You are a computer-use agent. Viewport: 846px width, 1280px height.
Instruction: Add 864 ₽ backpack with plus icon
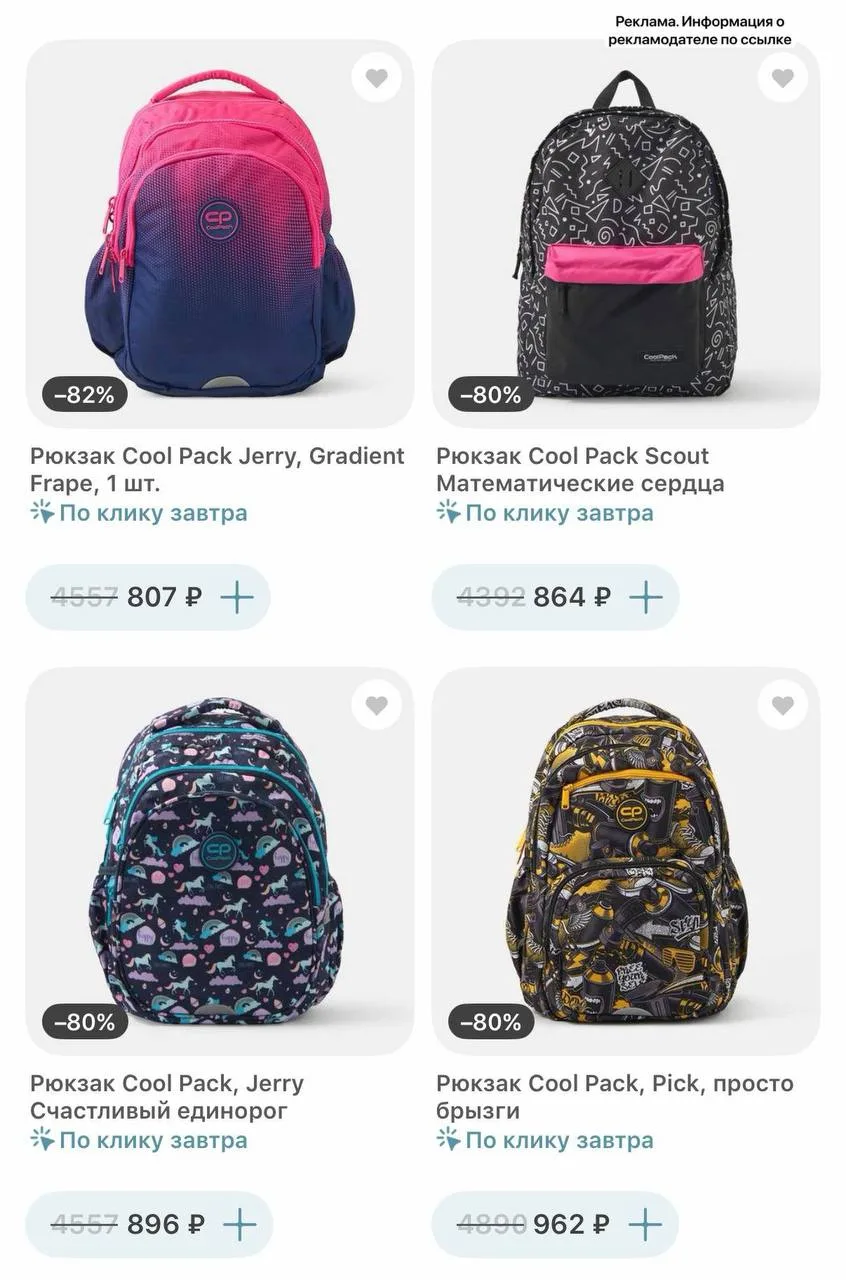646,597
